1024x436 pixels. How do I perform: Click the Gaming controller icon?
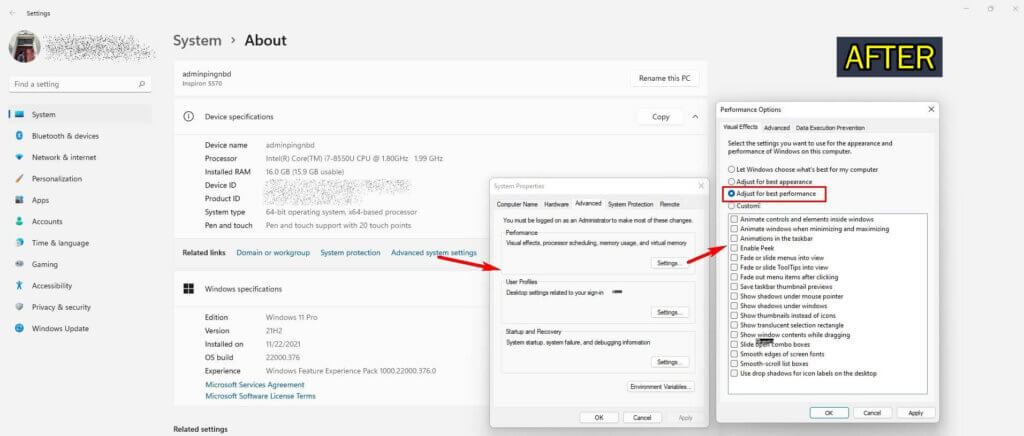19,264
